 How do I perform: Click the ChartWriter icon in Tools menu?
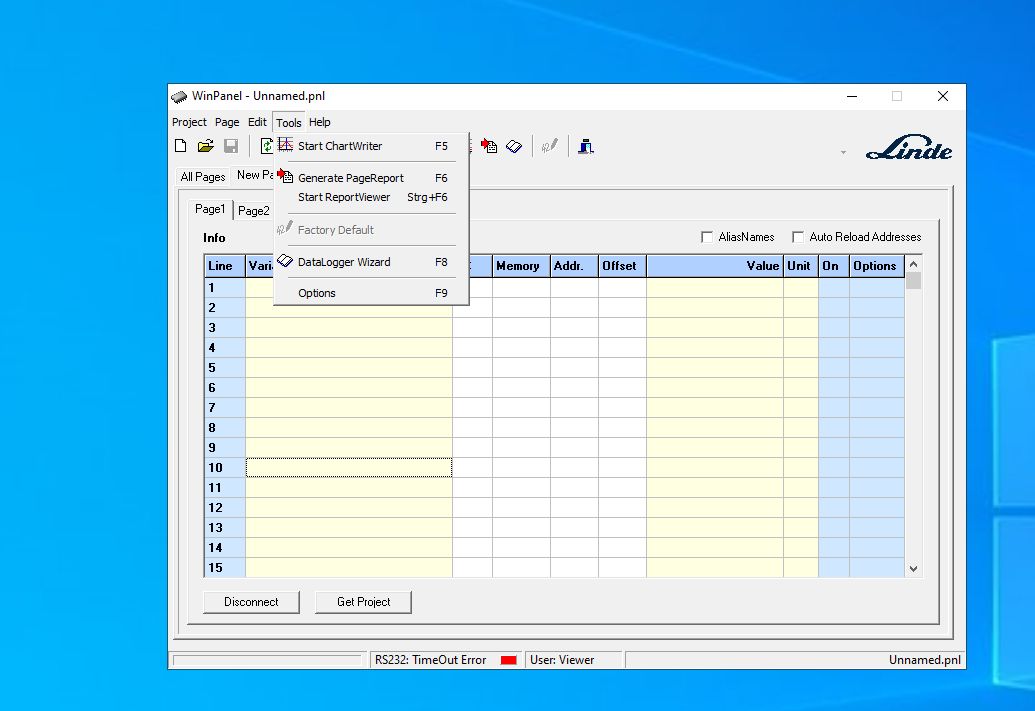285,145
